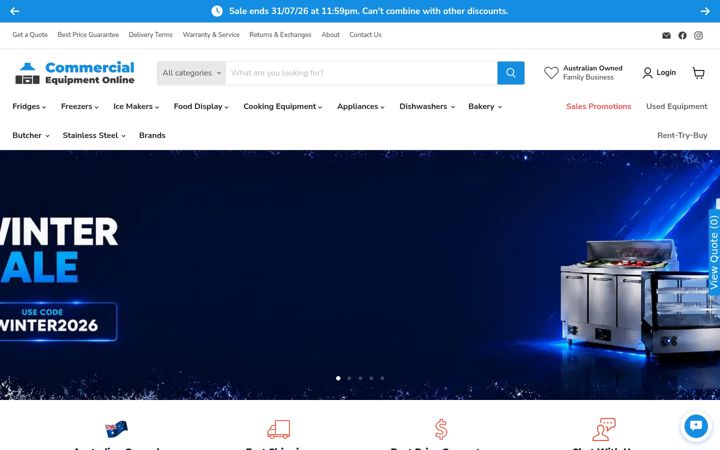Open the Contact Us link

pos(366,35)
